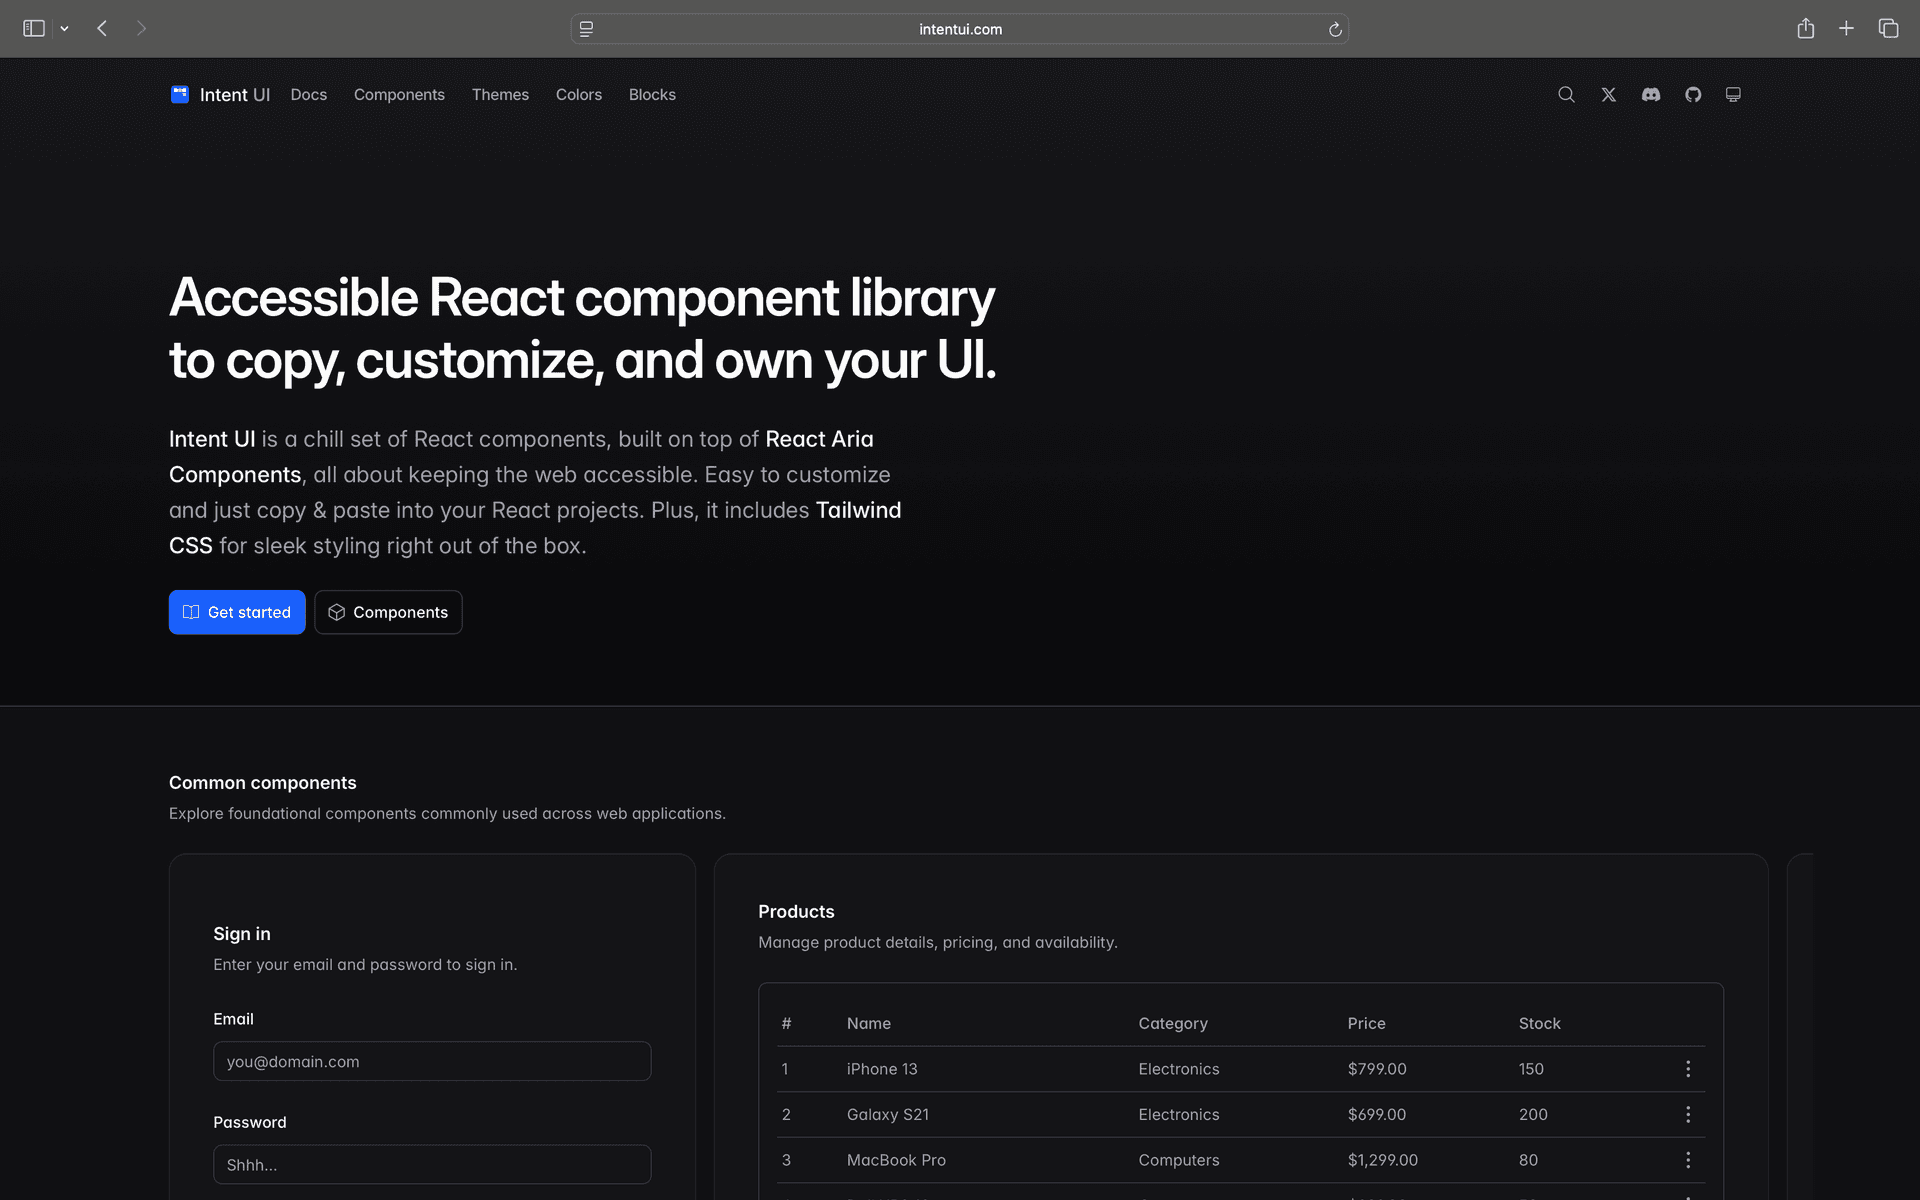Open the Discord icon link
The height and width of the screenshot is (1200, 1920).
[x=1651, y=94]
